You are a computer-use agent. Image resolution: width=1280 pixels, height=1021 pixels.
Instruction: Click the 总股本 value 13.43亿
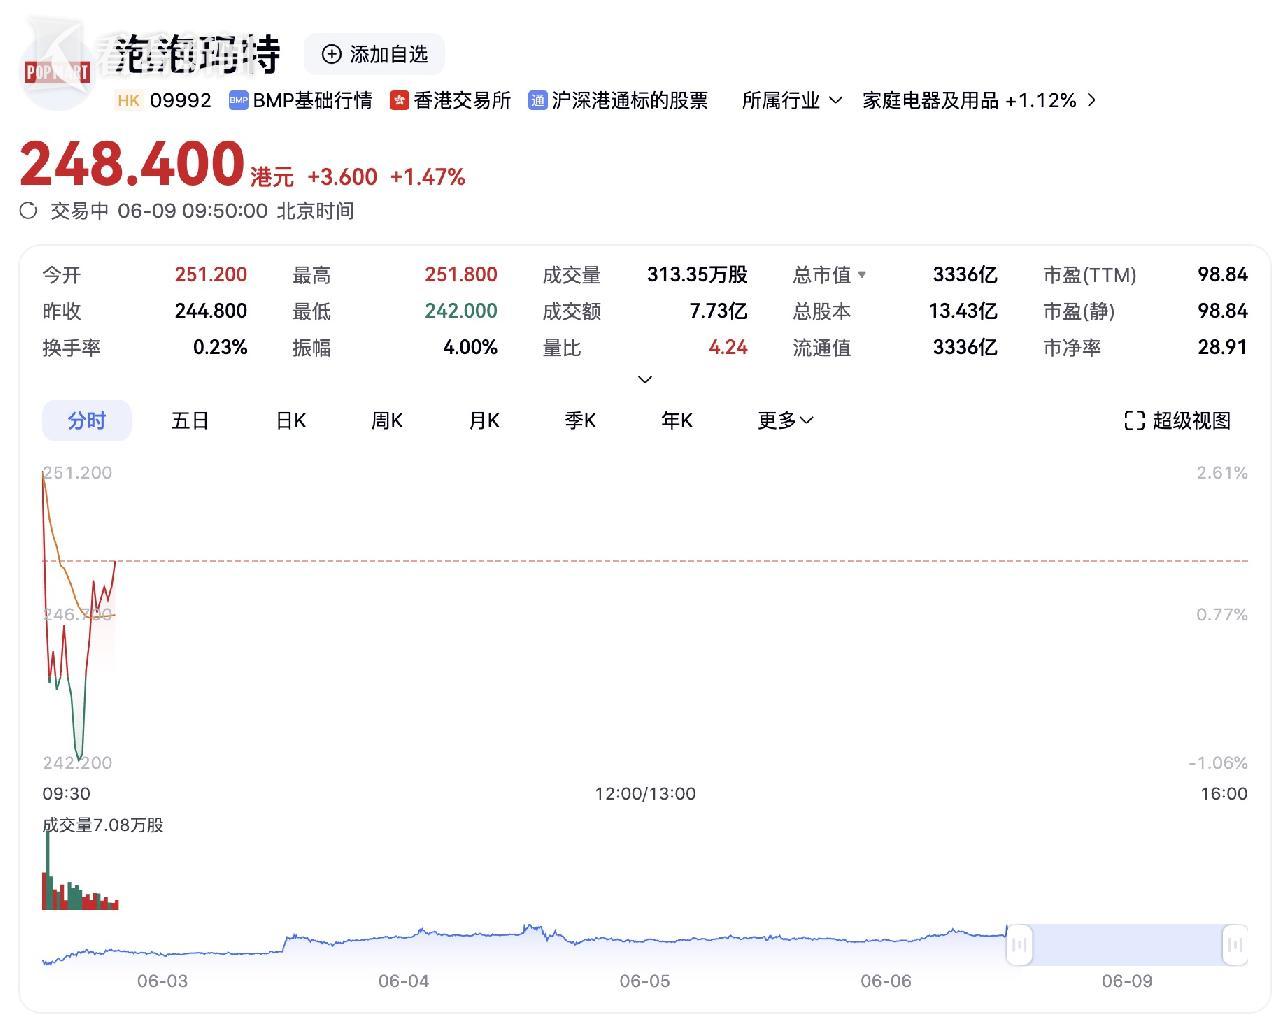[x=963, y=311]
